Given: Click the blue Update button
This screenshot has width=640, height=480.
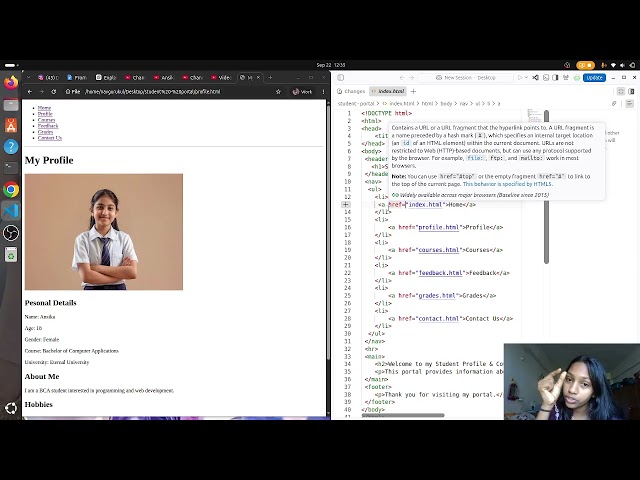Looking at the screenshot, I should point(594,78).
